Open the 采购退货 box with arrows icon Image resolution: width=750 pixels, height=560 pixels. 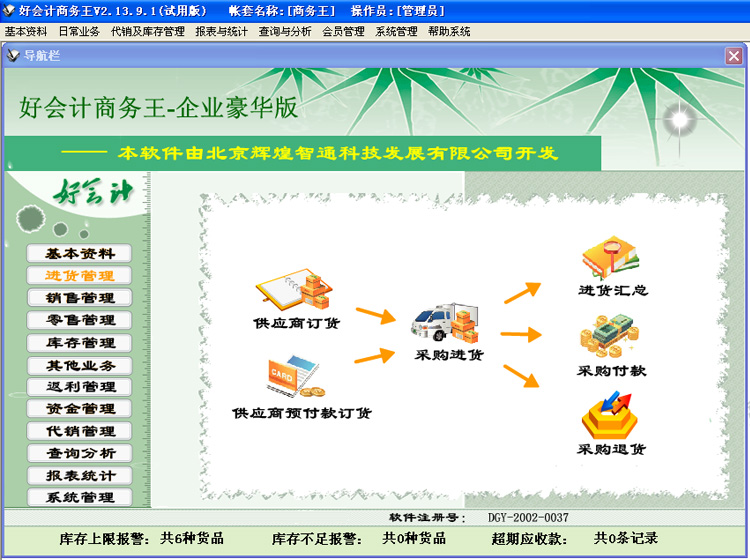coord(610,415)
